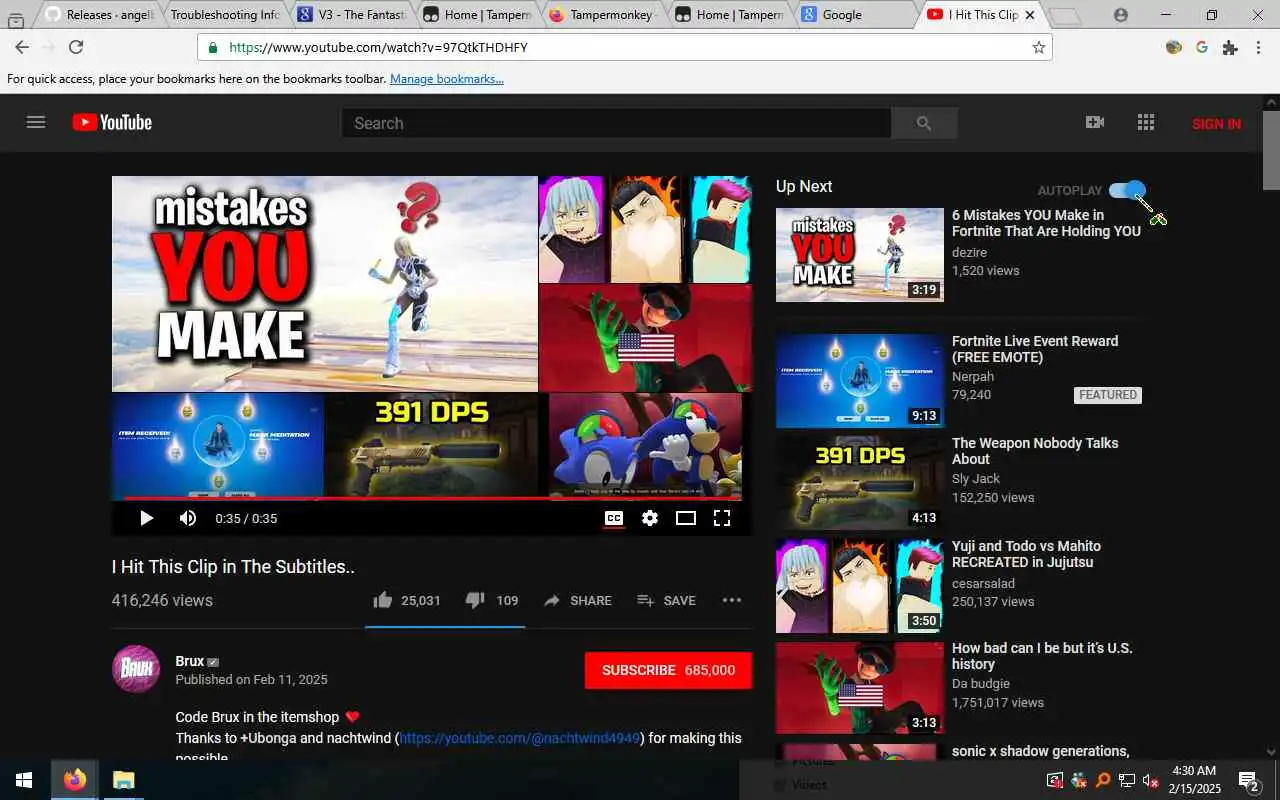Close the I Hit This Clip tab

(1030, 15)
